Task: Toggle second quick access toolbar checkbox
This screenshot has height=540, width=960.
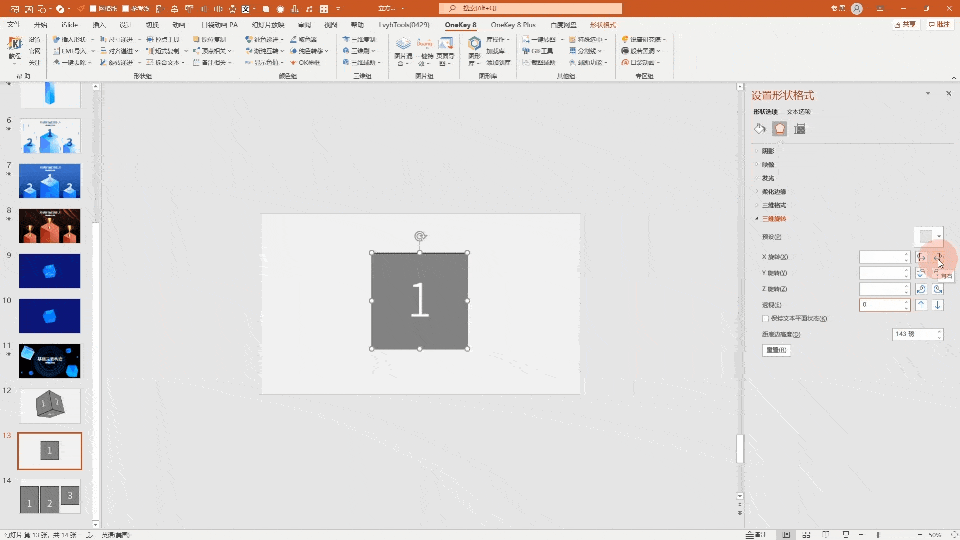Action: 125,9
